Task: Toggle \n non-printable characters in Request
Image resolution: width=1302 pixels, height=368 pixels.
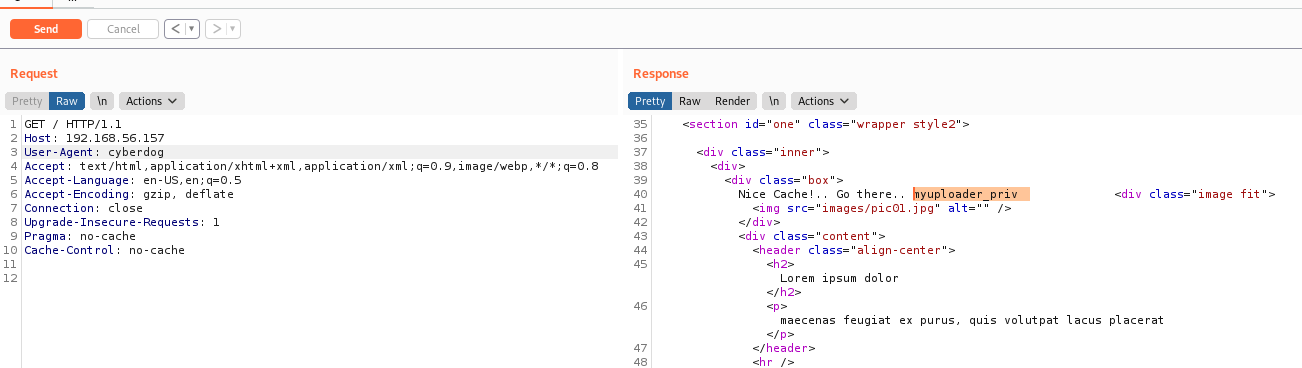Action: tap(102, 101)
